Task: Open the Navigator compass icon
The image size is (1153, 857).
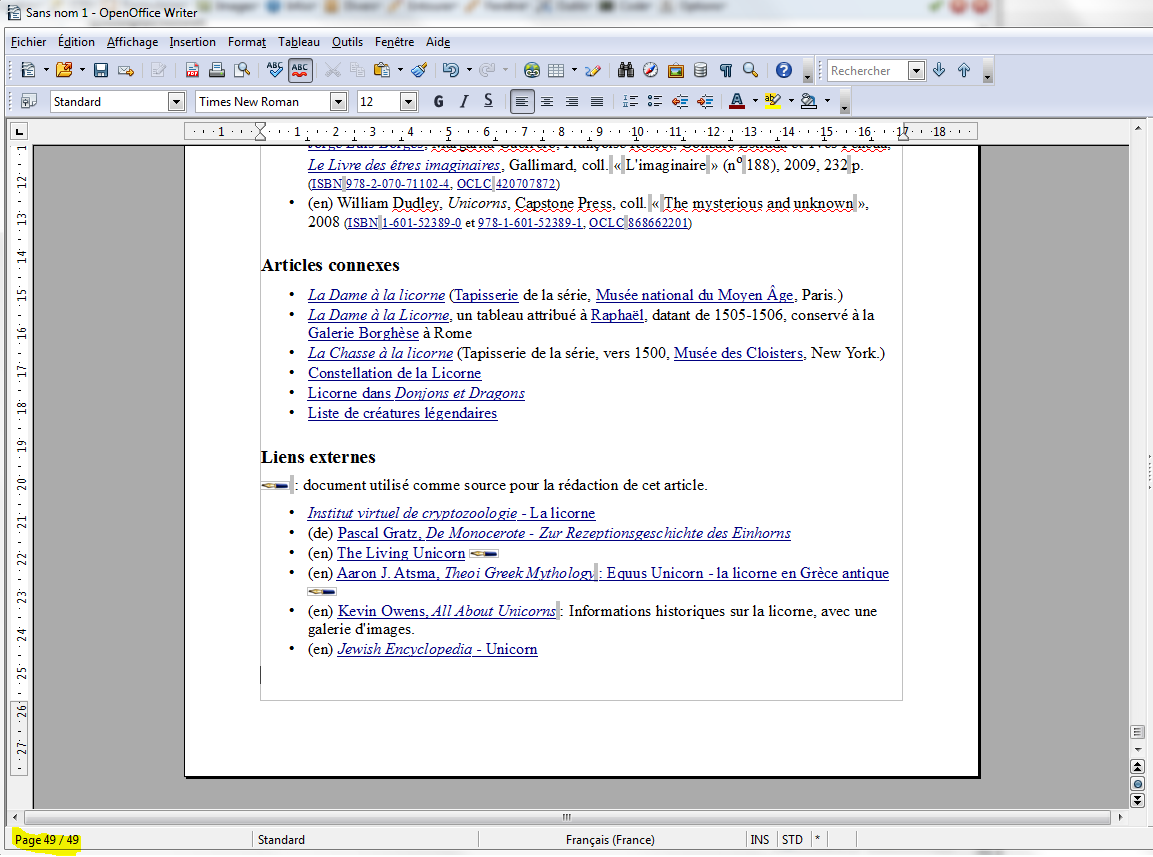Action: (650, 70)
